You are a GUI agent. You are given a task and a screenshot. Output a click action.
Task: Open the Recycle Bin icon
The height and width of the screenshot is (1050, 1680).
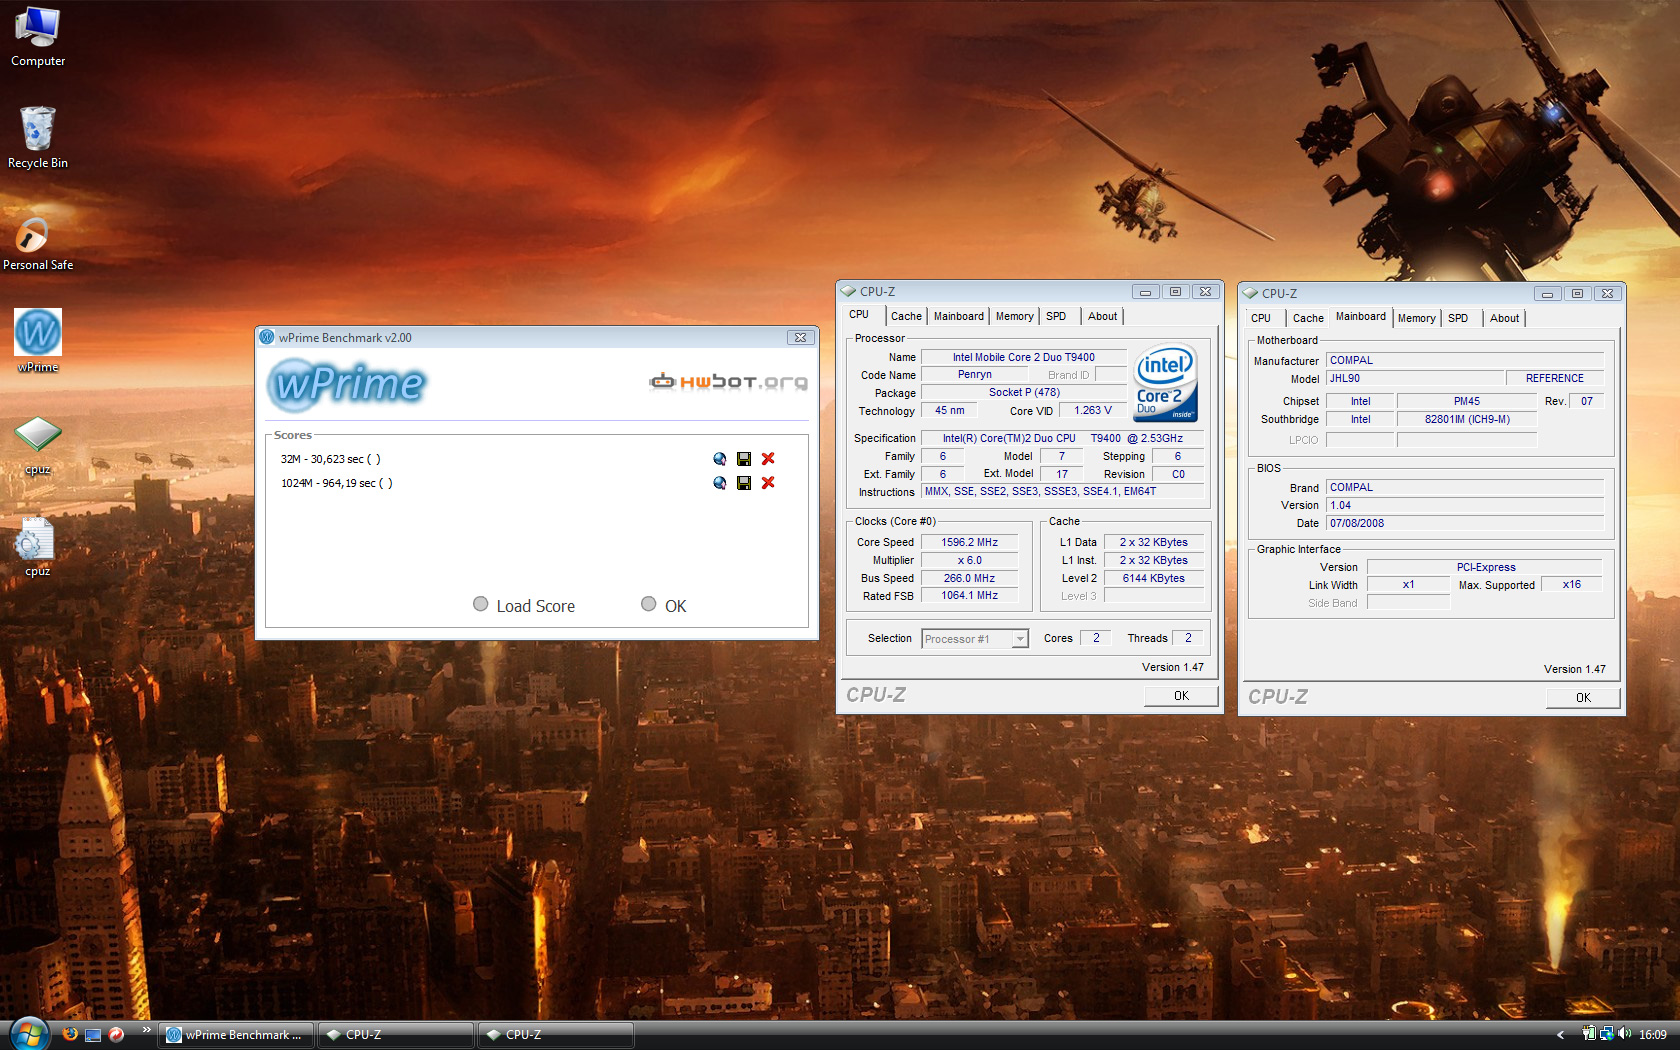point(38,137)
